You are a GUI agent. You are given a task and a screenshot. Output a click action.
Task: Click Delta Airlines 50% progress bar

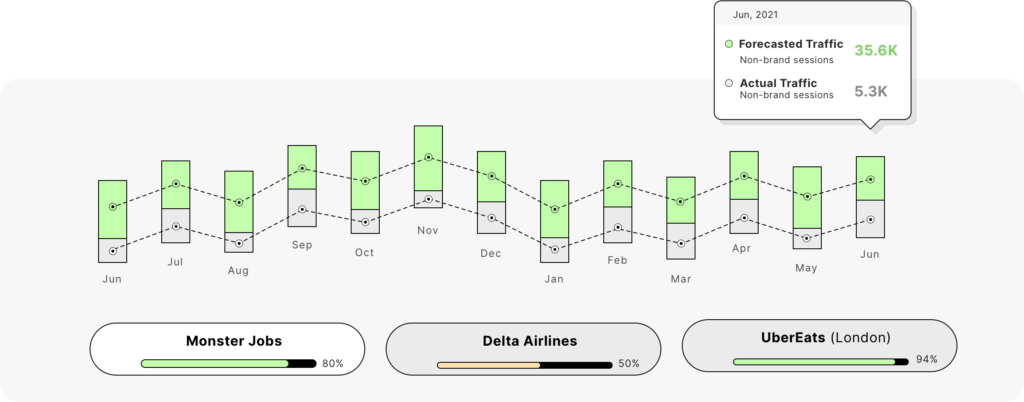pos(525,365)
